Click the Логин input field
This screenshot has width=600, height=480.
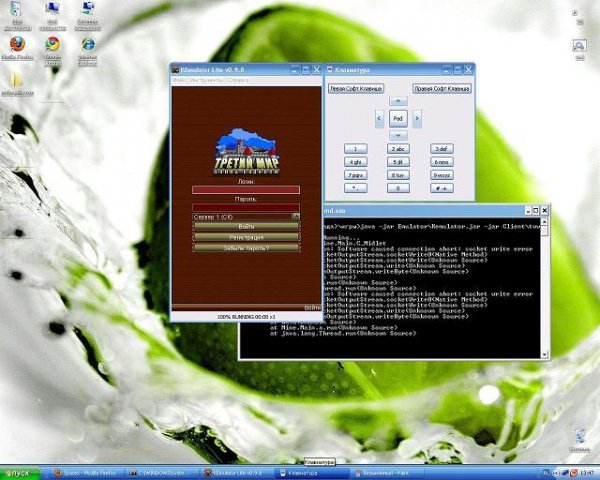pyautogui.click(x=246, y=189)
